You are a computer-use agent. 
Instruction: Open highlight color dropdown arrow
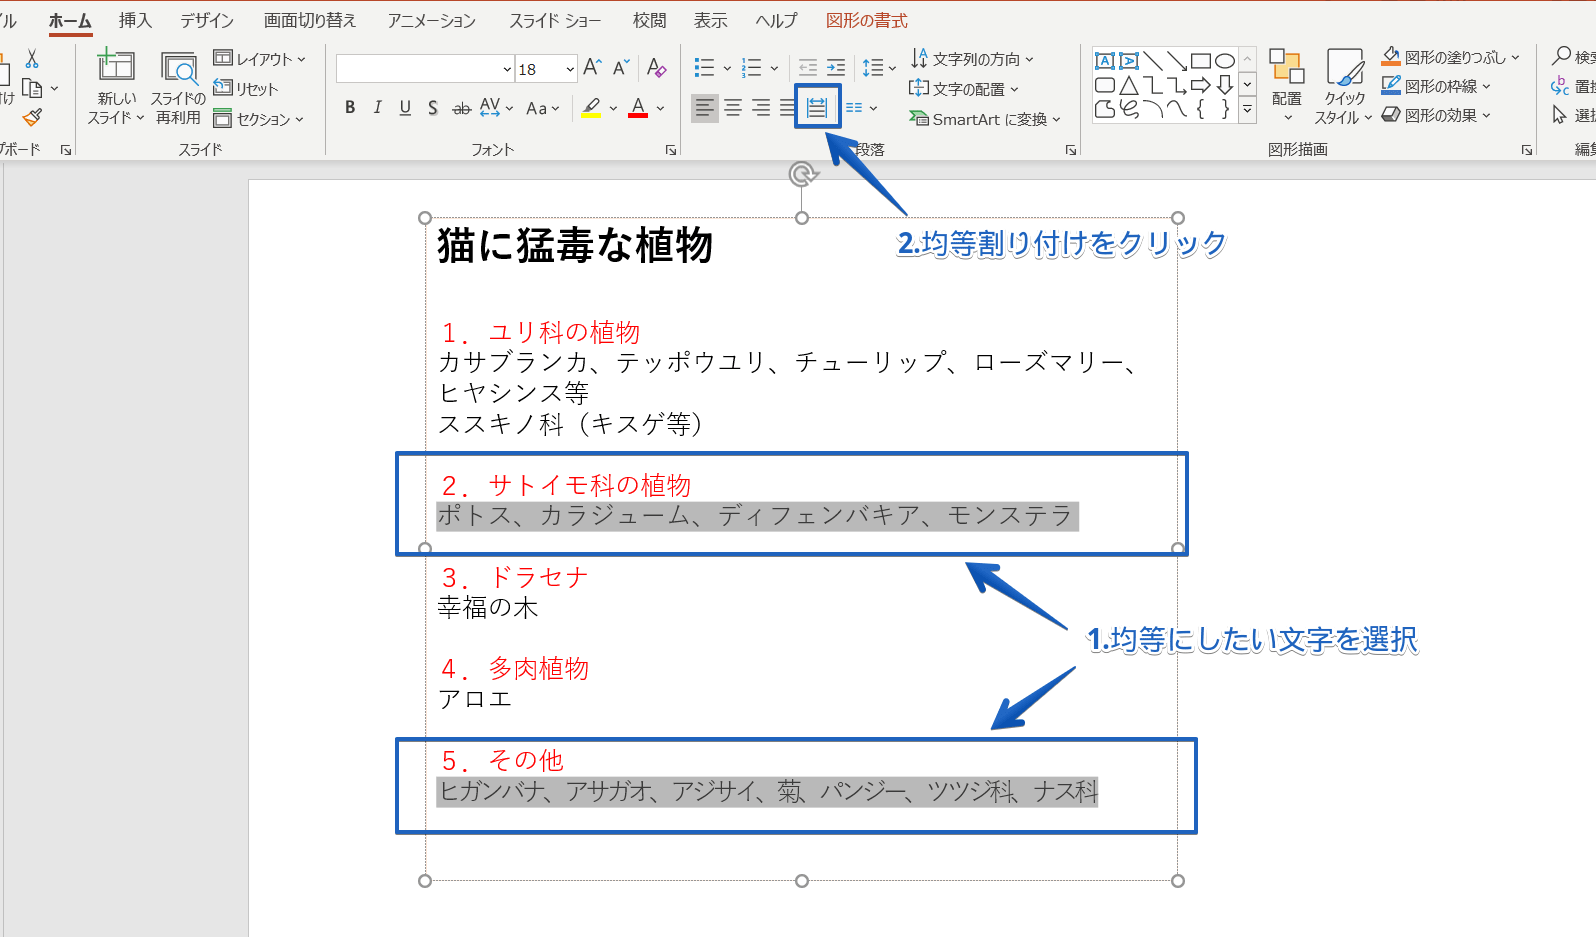pos(613,108)
